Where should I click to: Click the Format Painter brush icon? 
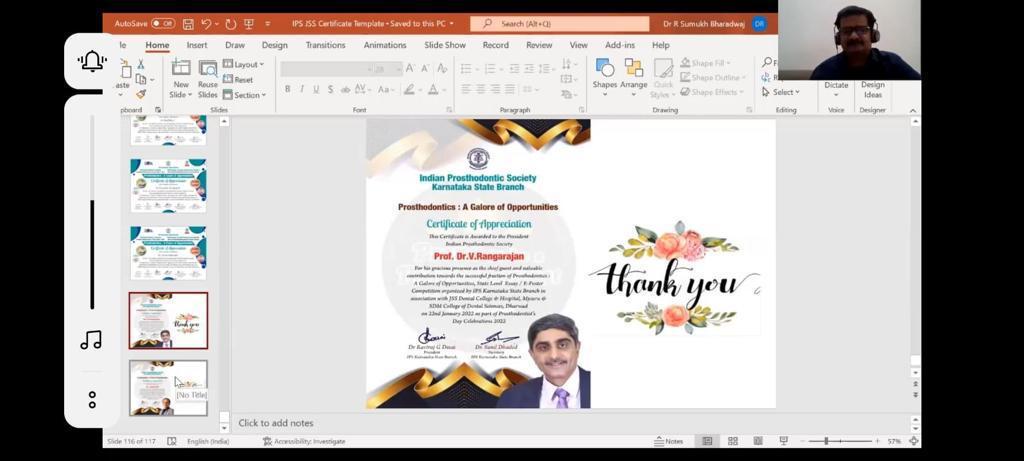click(x=140, y=95)
